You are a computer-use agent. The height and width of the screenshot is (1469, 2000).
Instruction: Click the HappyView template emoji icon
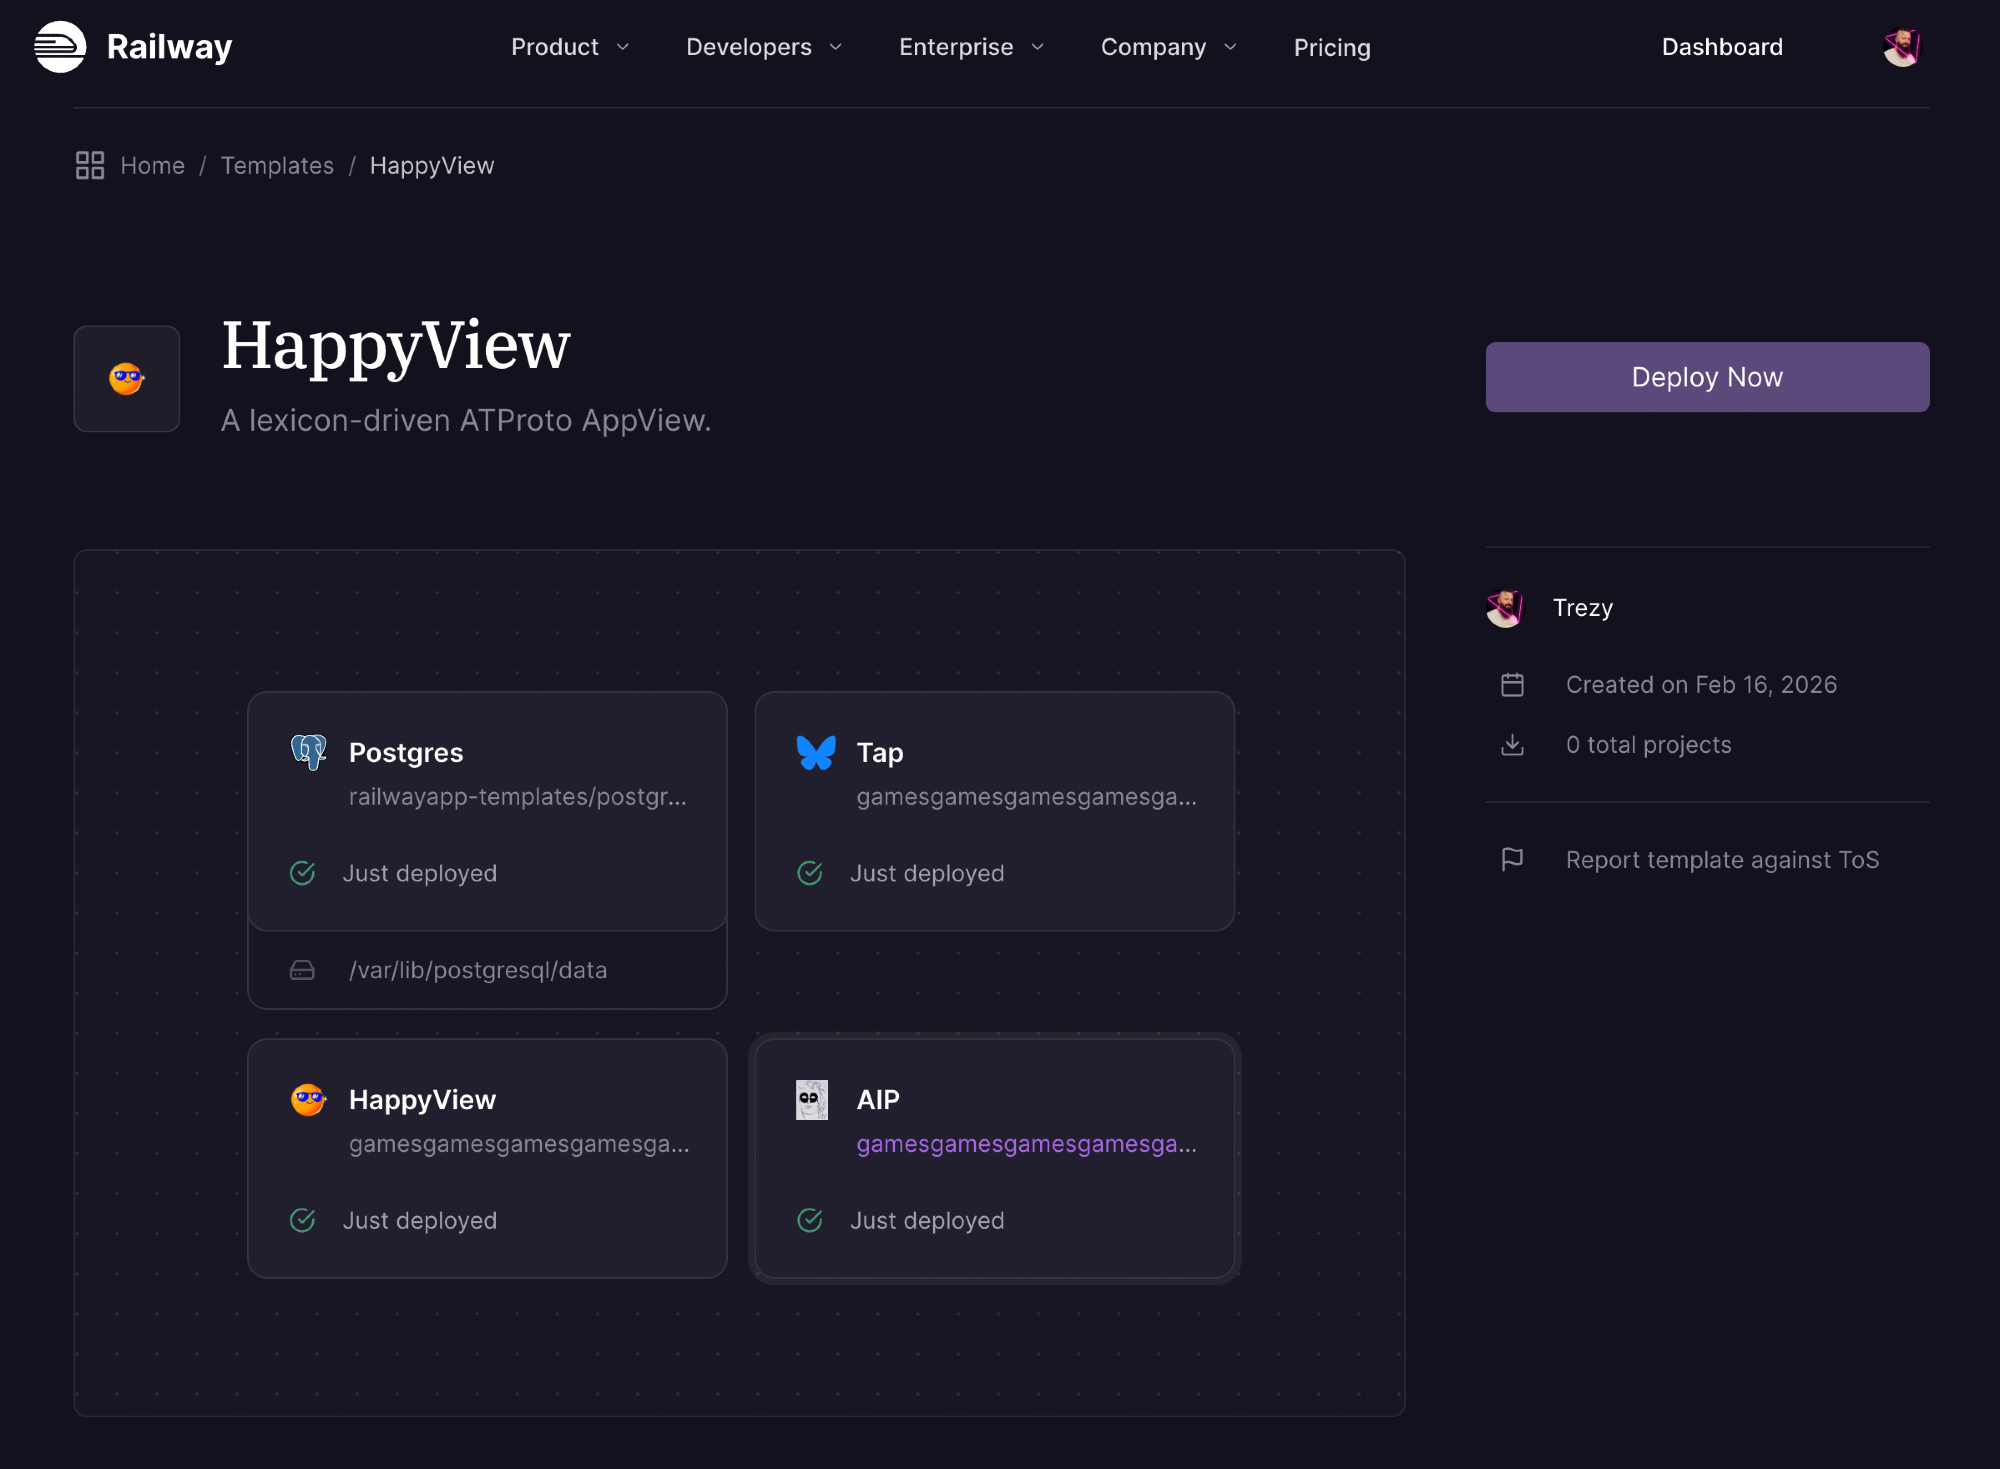click(127, 379)
